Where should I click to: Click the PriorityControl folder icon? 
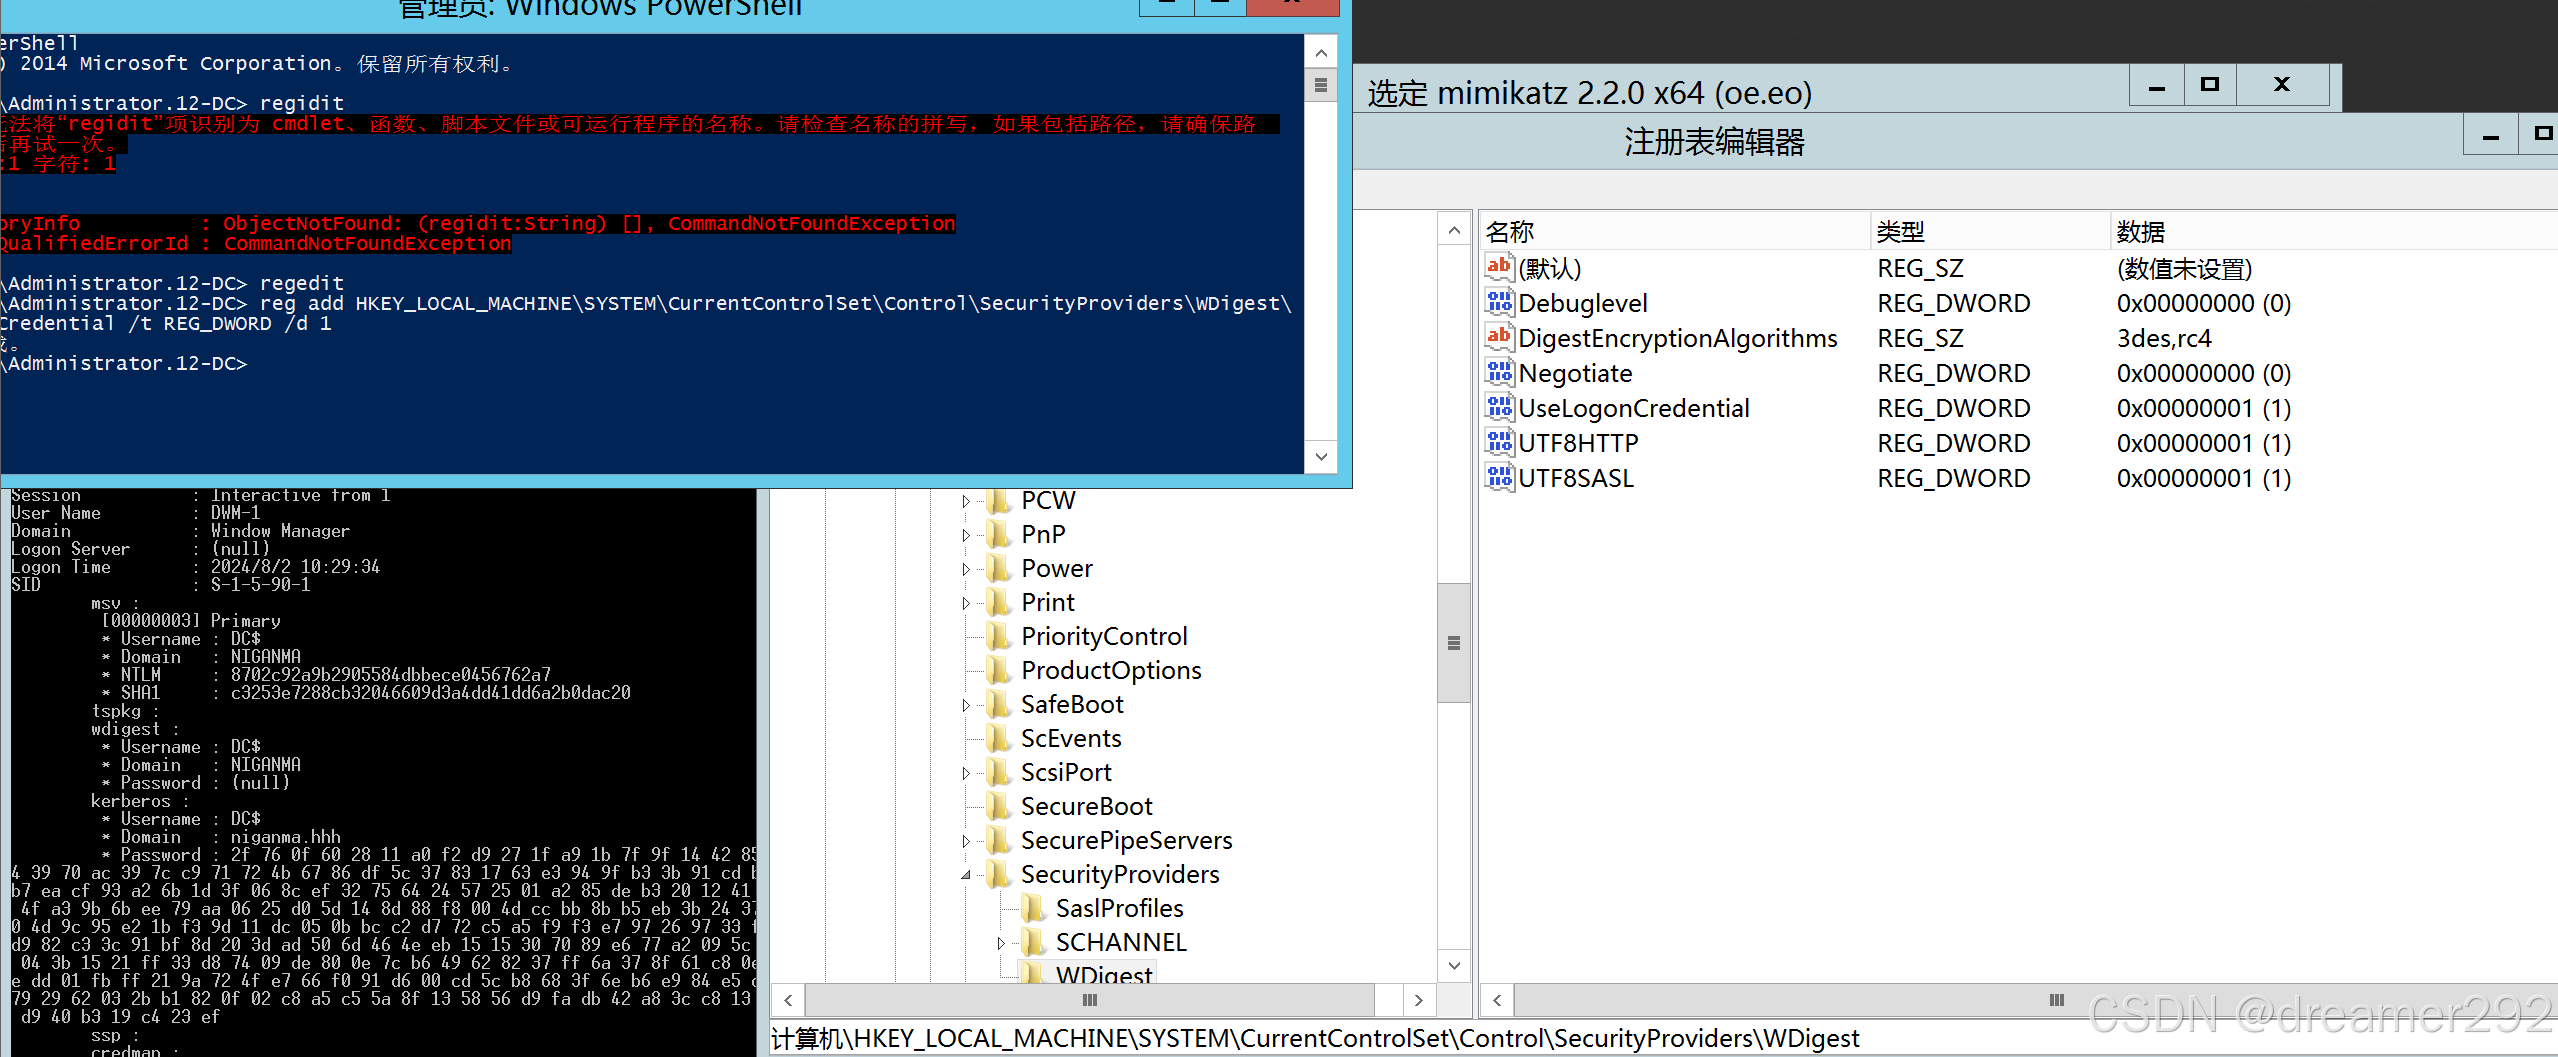[998, 636]
